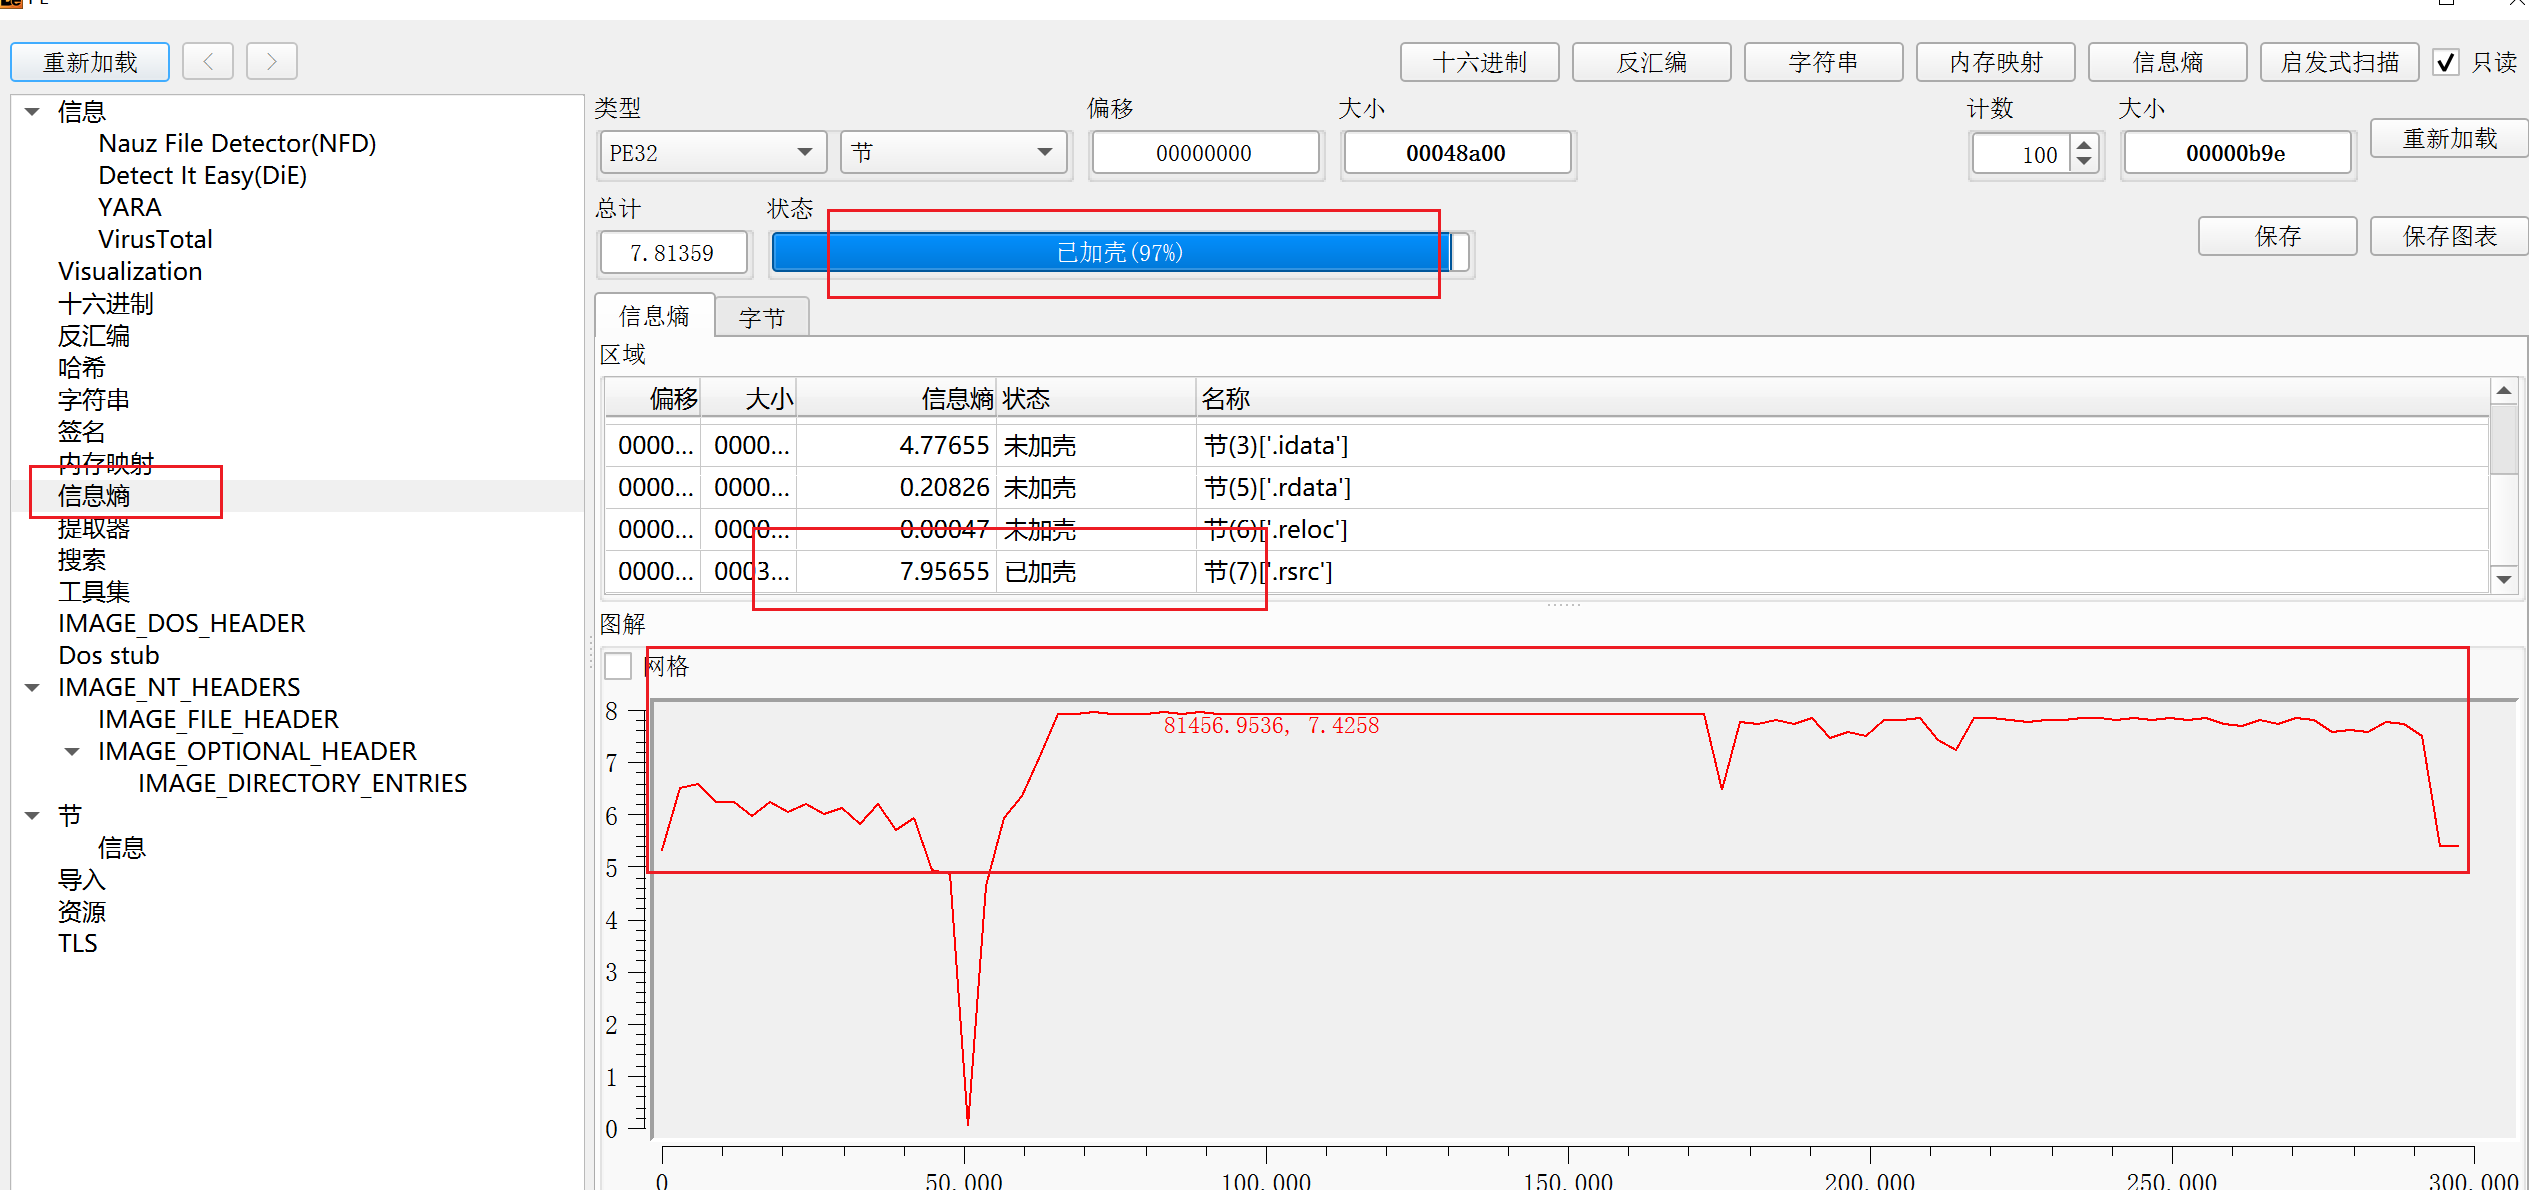This screenshot has width=2529, height=1190.
Task: Collapse the IMAGE_NT_HEADERS tree node
Action: 33,688
